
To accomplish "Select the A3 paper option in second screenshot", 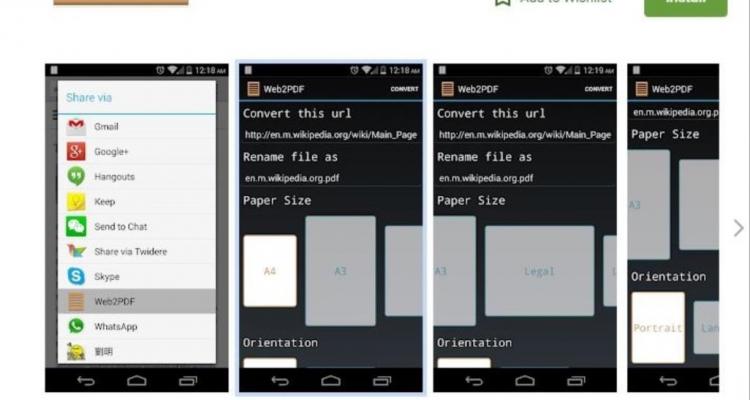I will click(x=340, y=271).
